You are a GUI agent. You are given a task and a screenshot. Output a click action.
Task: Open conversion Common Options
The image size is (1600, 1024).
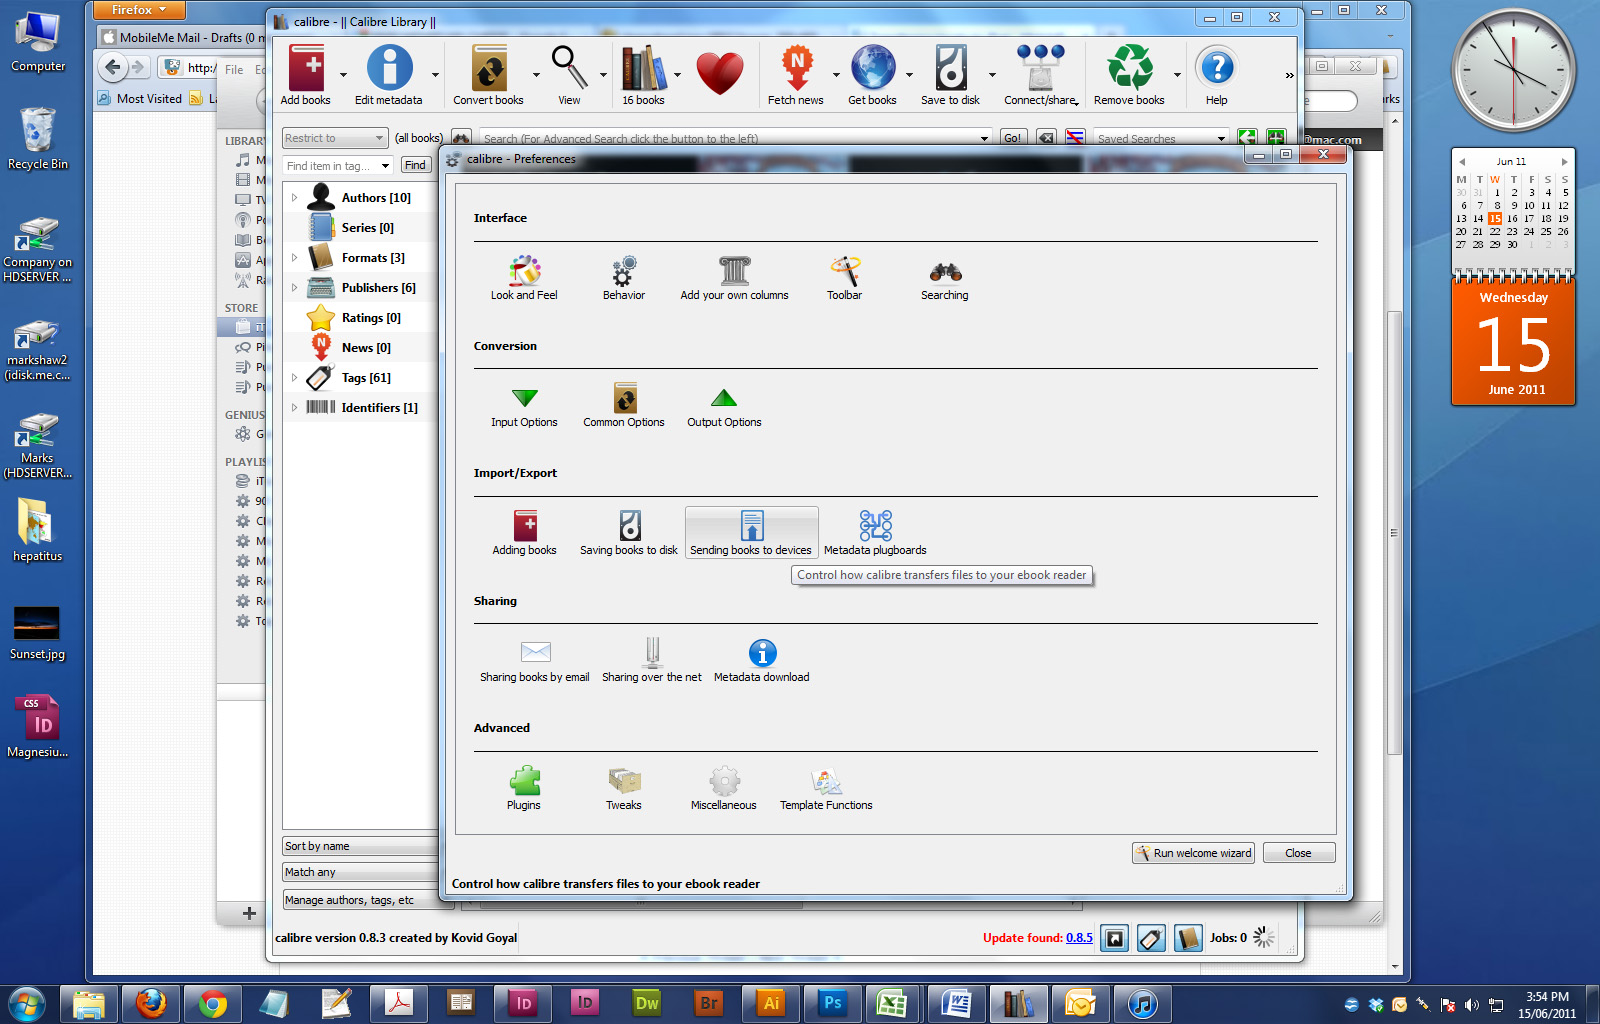(x=624, y=405)
